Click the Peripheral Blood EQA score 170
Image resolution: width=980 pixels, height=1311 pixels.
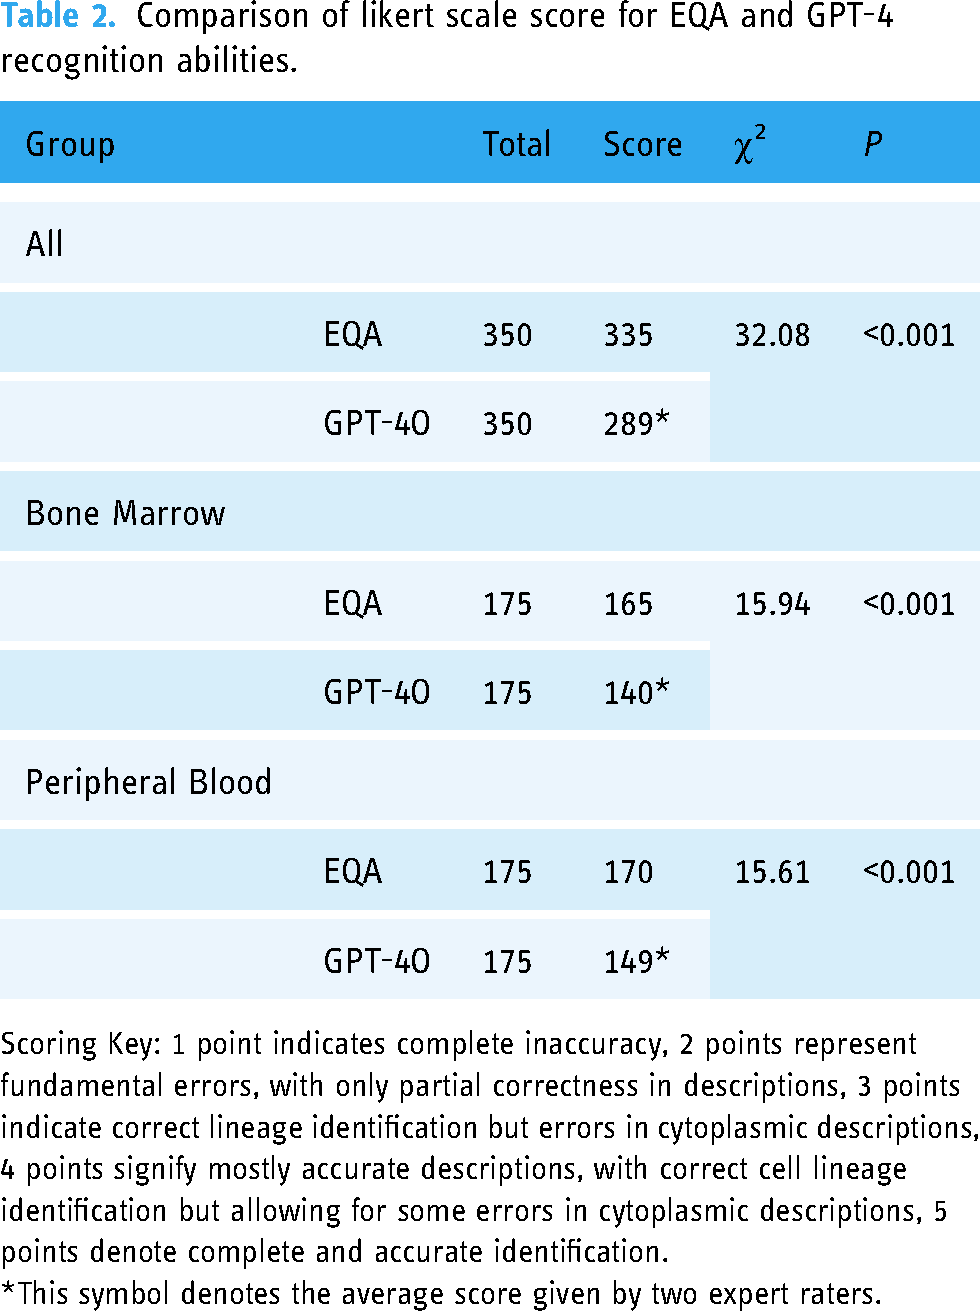[x=628, y=872]
